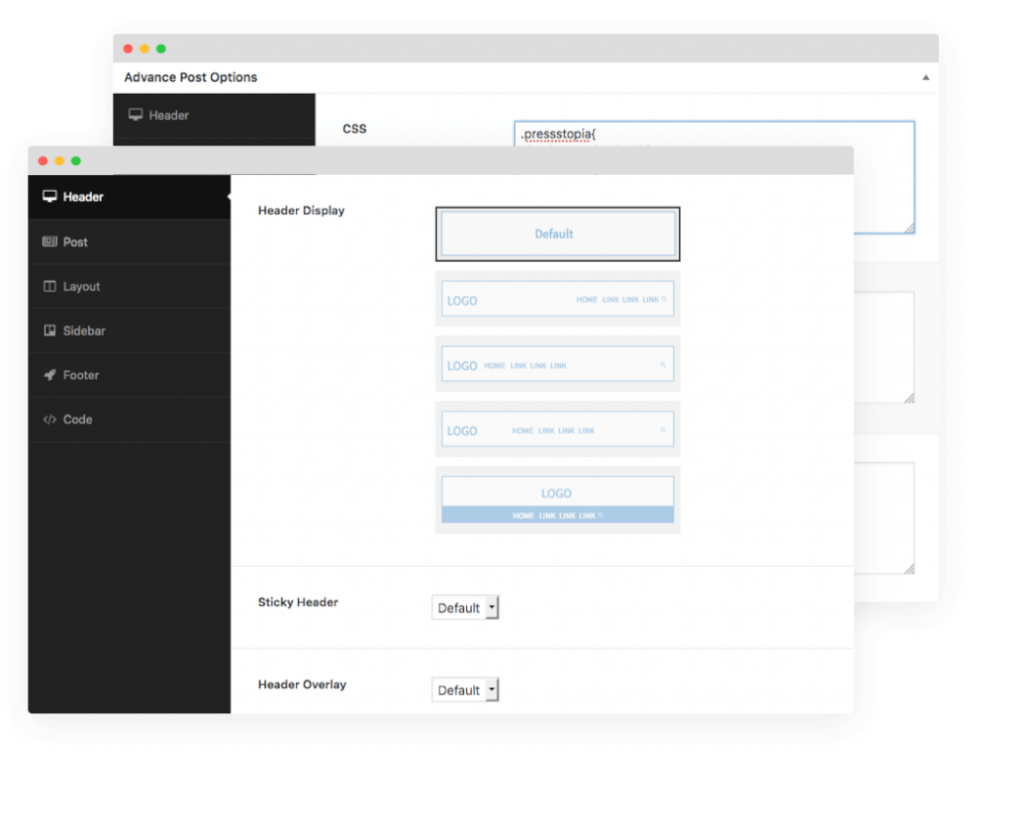The image size is (1024, 817).
Task: Select the Default header display option
Action: pyautogui.click(x=557, y=234)
